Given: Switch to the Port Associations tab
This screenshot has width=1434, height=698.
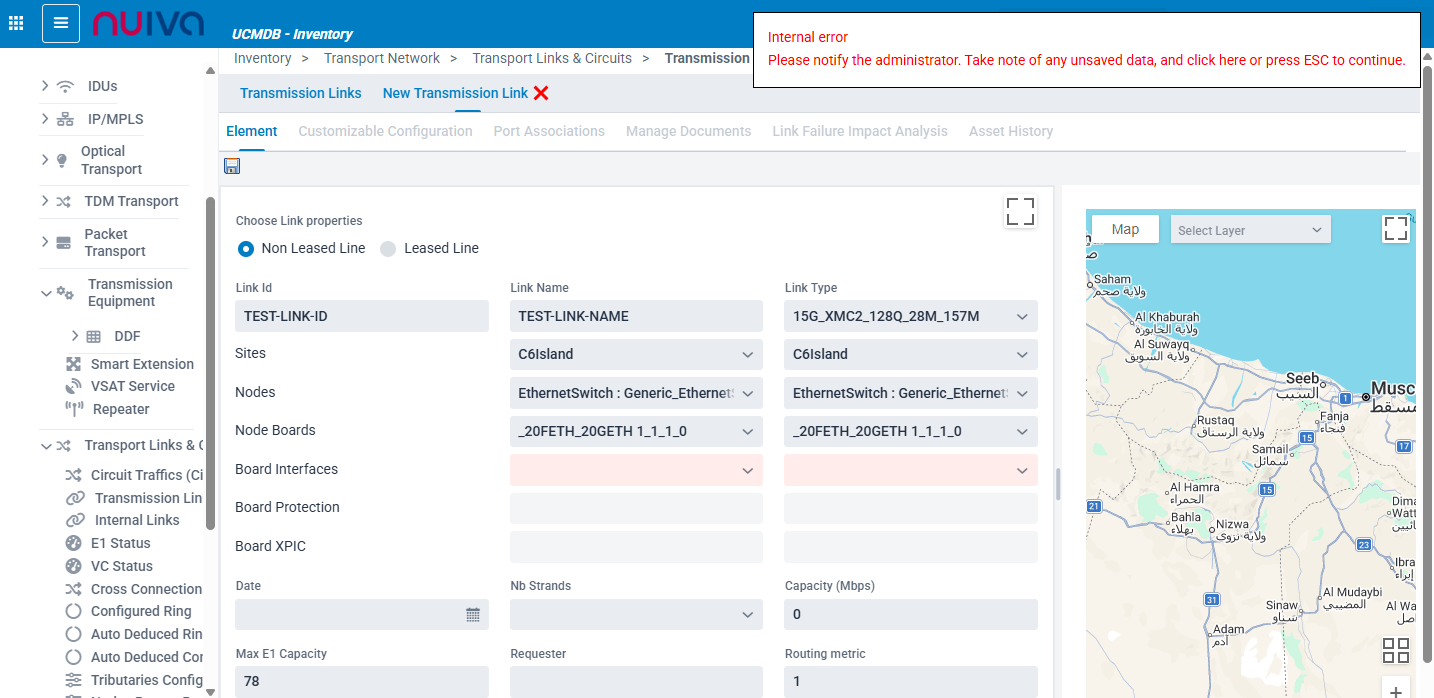Looking at the screenshot, I should point(549,131).
